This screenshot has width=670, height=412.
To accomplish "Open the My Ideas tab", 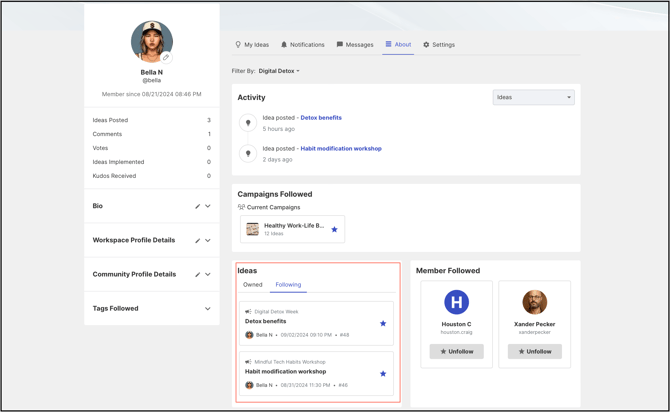I will click(252, 44).
